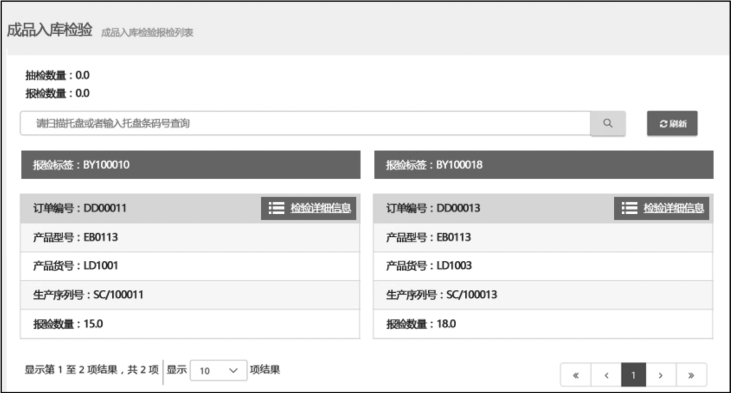Screen dimensions: 731x393
Task: Click 订单编号 DD00013 row text
Action: (433, 208)
